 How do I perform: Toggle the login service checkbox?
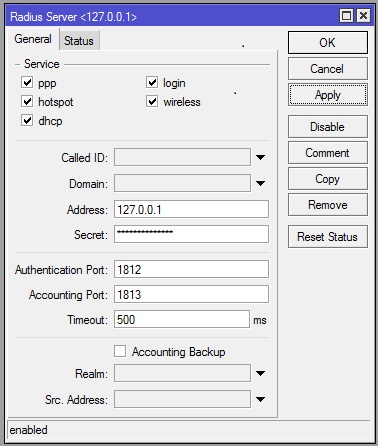coord(152,82)
